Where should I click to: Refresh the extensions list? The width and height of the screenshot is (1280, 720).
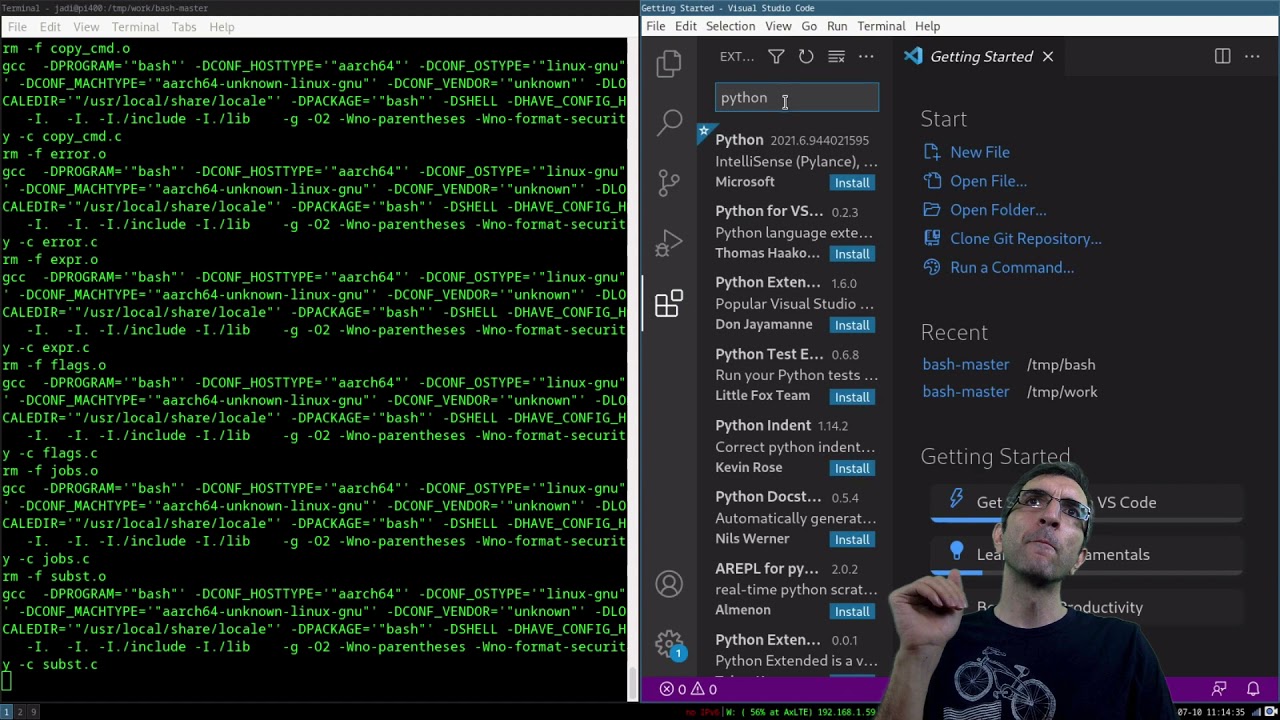pyautogui.click(x=806, y=57)
